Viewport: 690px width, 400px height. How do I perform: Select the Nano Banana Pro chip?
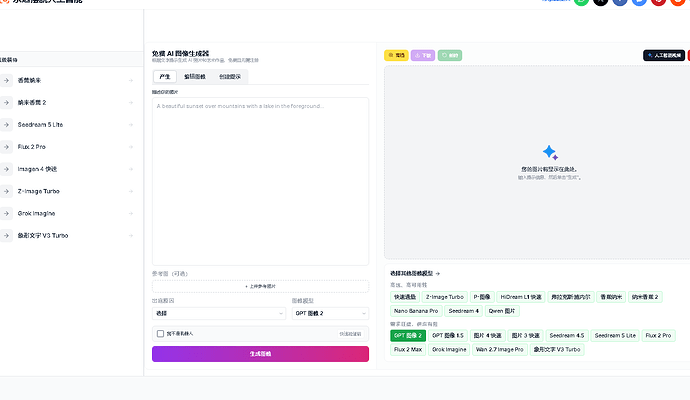point(416,311)
